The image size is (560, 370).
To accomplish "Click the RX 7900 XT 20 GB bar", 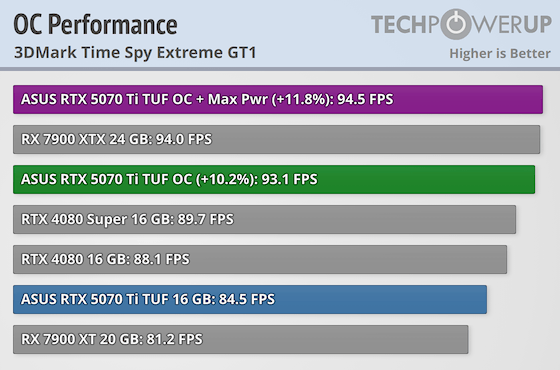I will point(241,339).
